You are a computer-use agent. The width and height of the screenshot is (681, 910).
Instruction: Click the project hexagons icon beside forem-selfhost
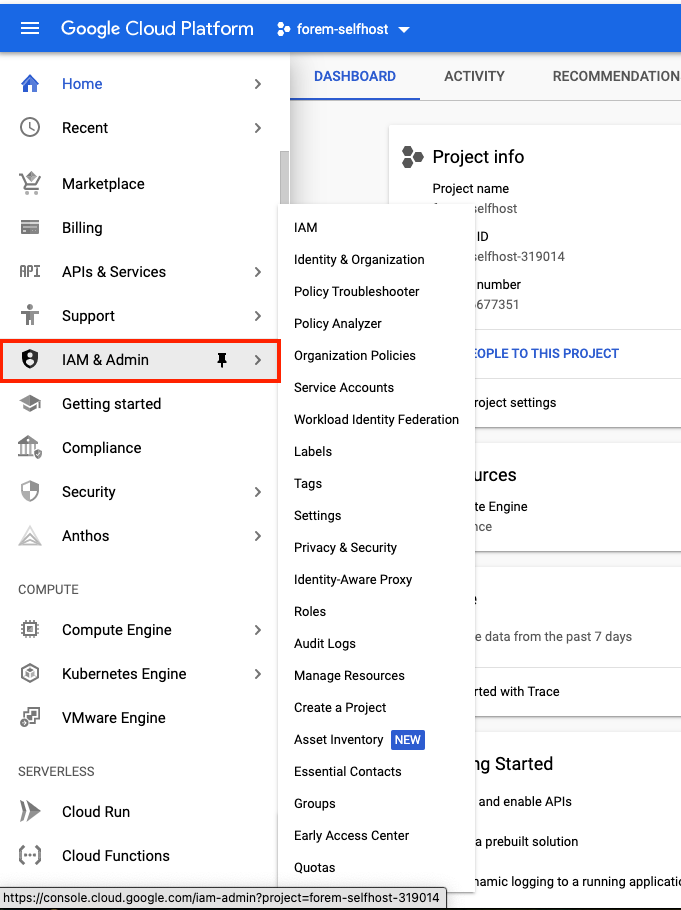[x=283, y=29]
